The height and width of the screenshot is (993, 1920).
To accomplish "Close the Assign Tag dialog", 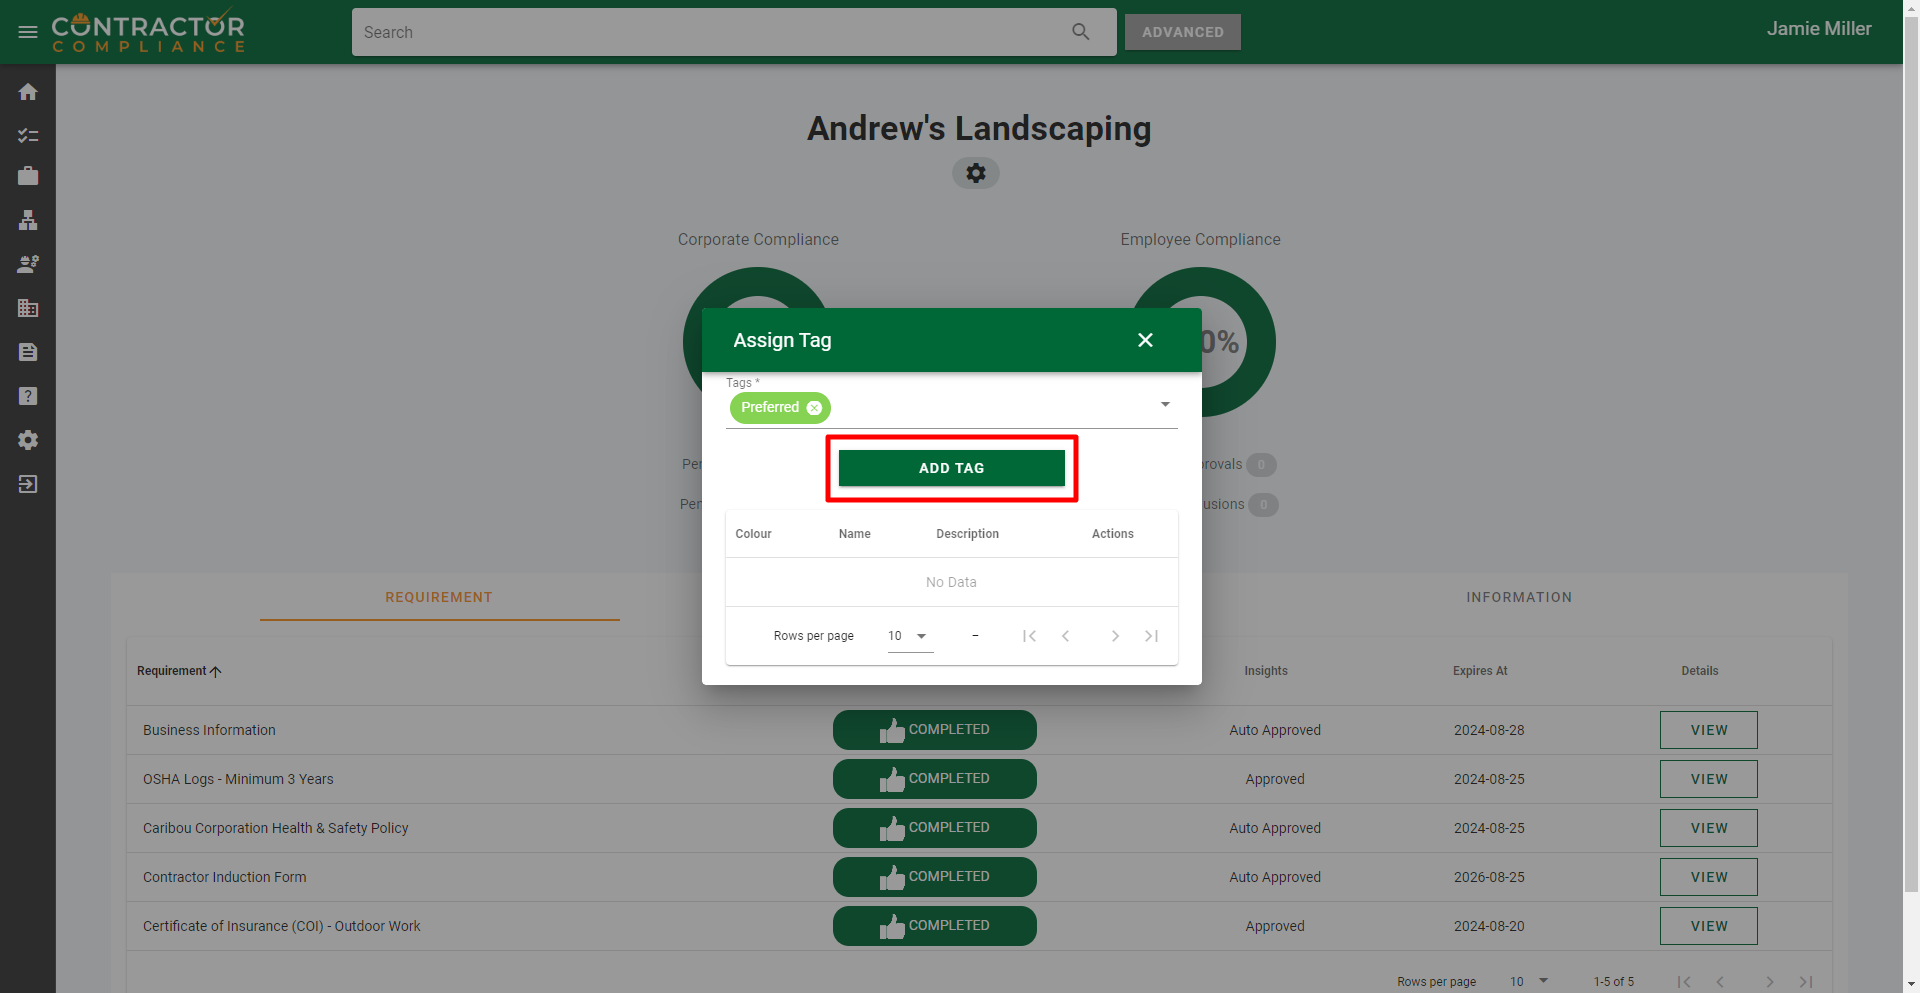I will tap(1145, 340).
